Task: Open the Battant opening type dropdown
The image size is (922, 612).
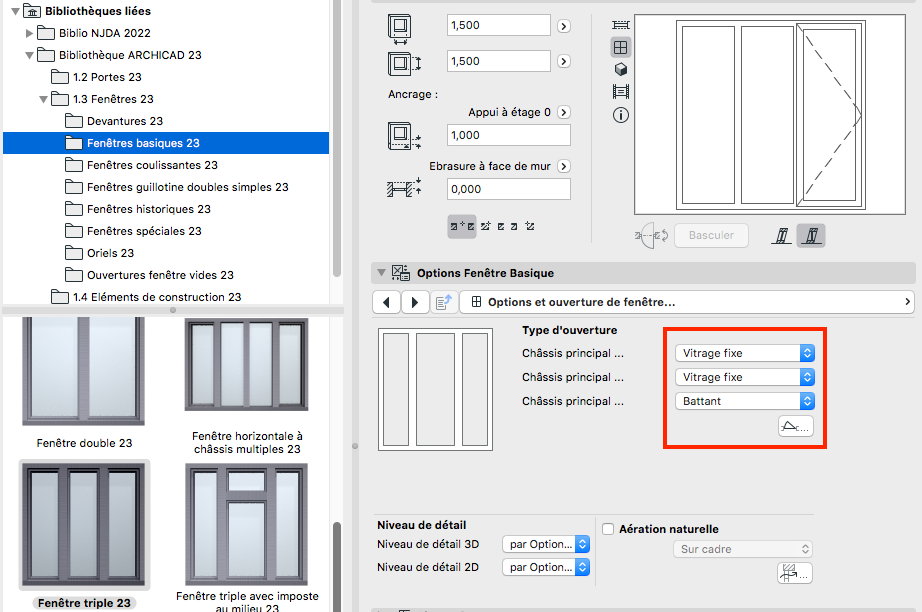Action: (x=744, y=401)
